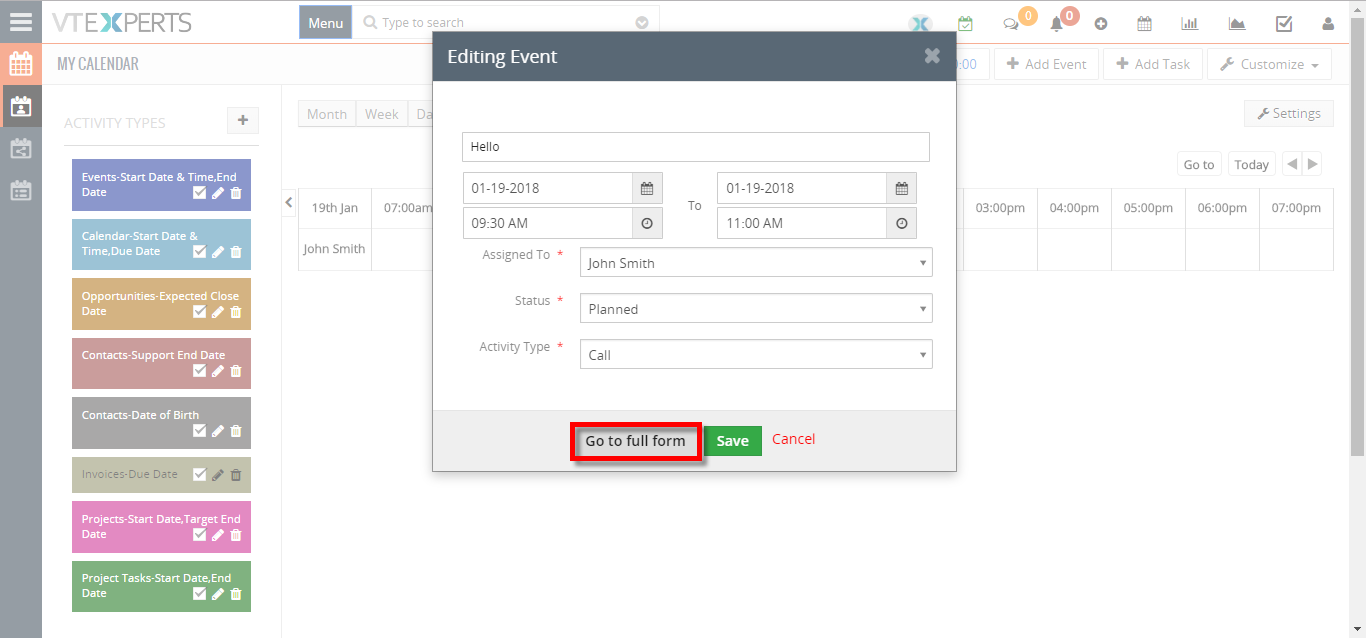
Task: Edit the Events-Start Date activity type
Action: pos(218,193)
